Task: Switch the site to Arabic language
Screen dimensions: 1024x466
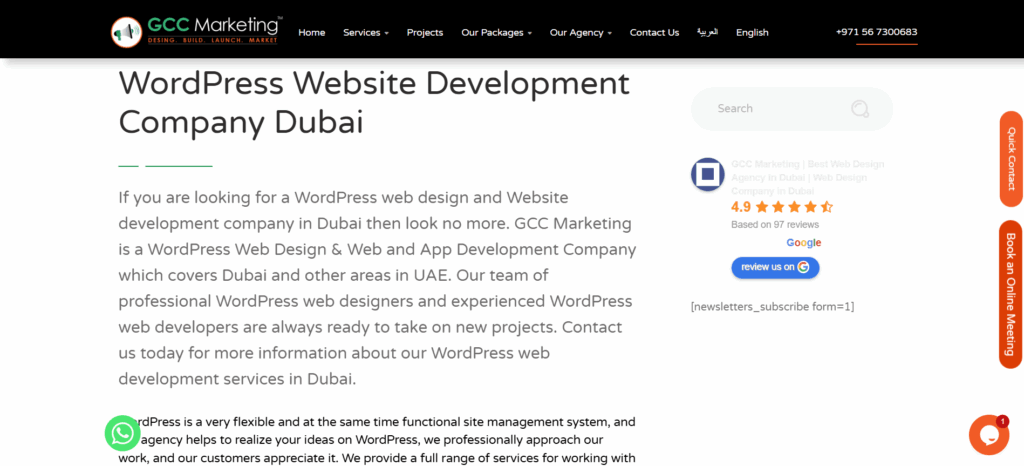Action: point(707,32)
